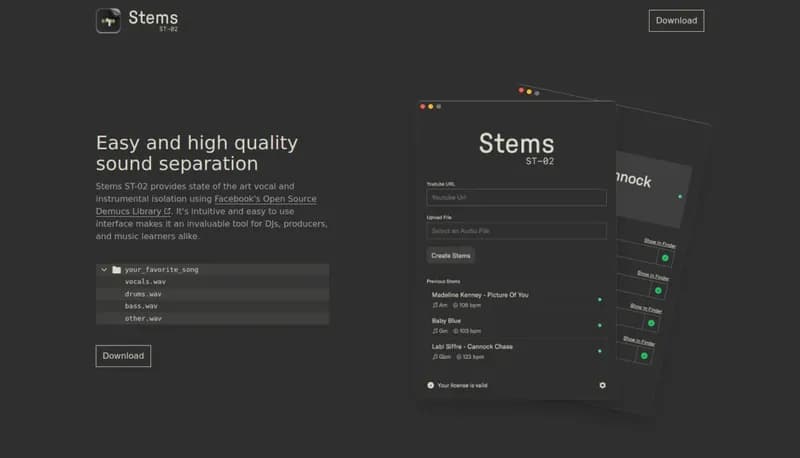Click the Stems app logo icon in header
Viewport: 800px width, 458px height.
(x=108, y=20)
